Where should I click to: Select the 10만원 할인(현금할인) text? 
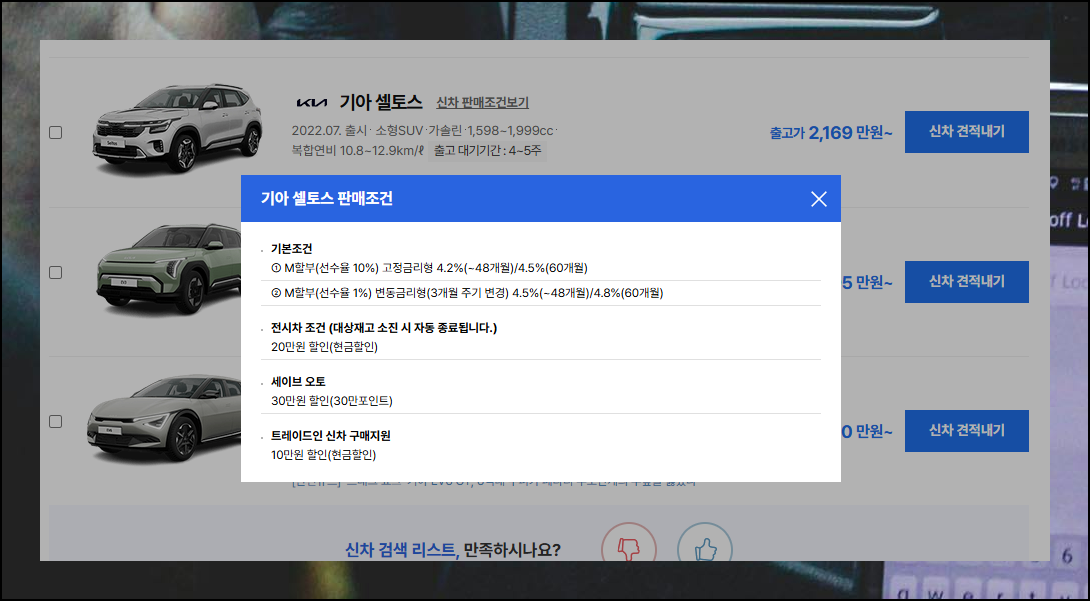tap(323, 455)
